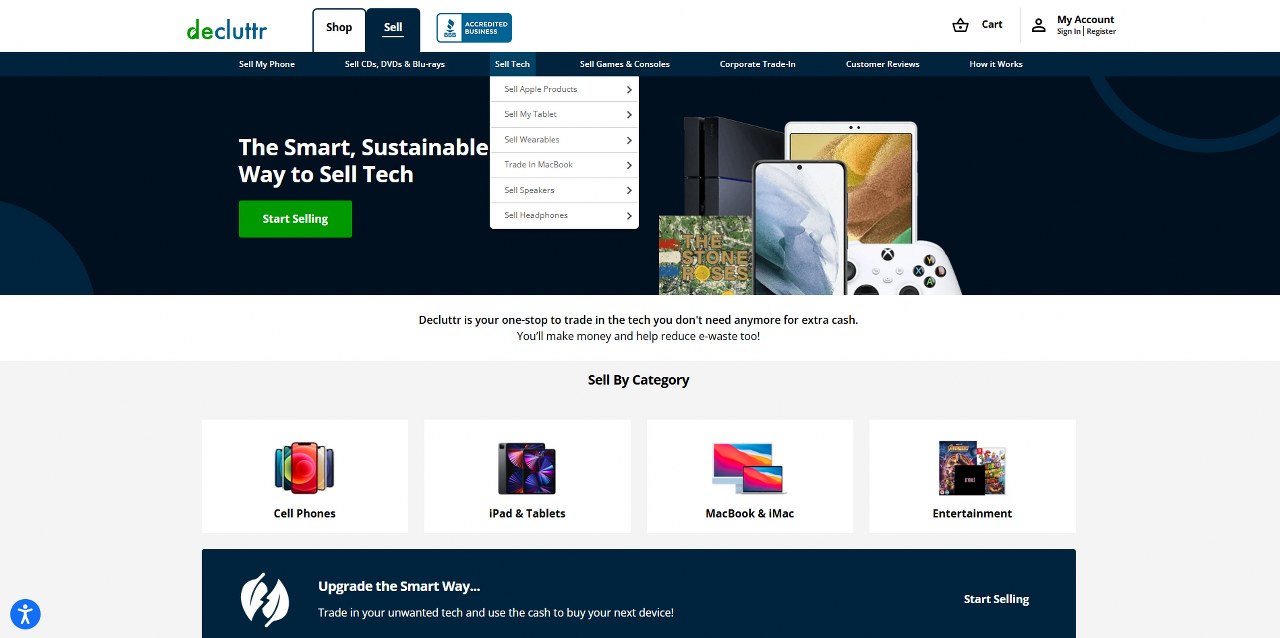Open the Sell Tech menu
The width and height of the screenshot is (1280, 638).
[x=512, y=64]
